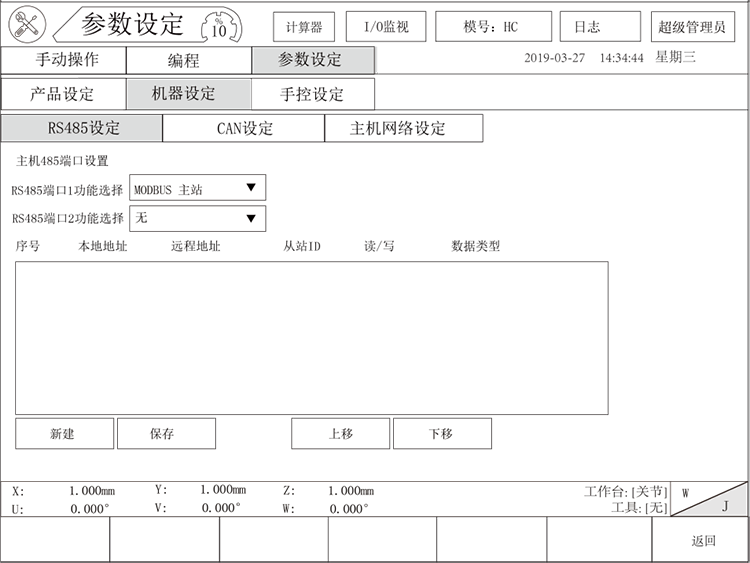Viewport: 750px width, 563px height.
Task: Open the 手控设定 sub-tab
Action: click(312, 94)
